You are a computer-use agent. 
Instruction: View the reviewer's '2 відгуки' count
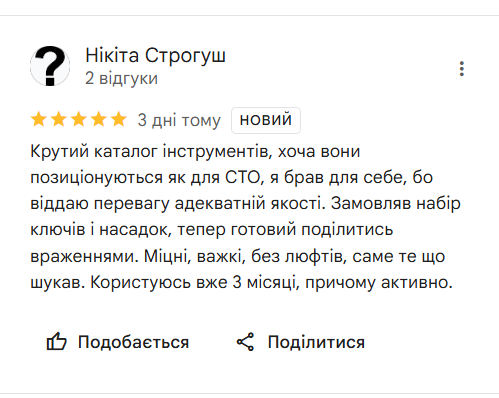tap(121, 79)
